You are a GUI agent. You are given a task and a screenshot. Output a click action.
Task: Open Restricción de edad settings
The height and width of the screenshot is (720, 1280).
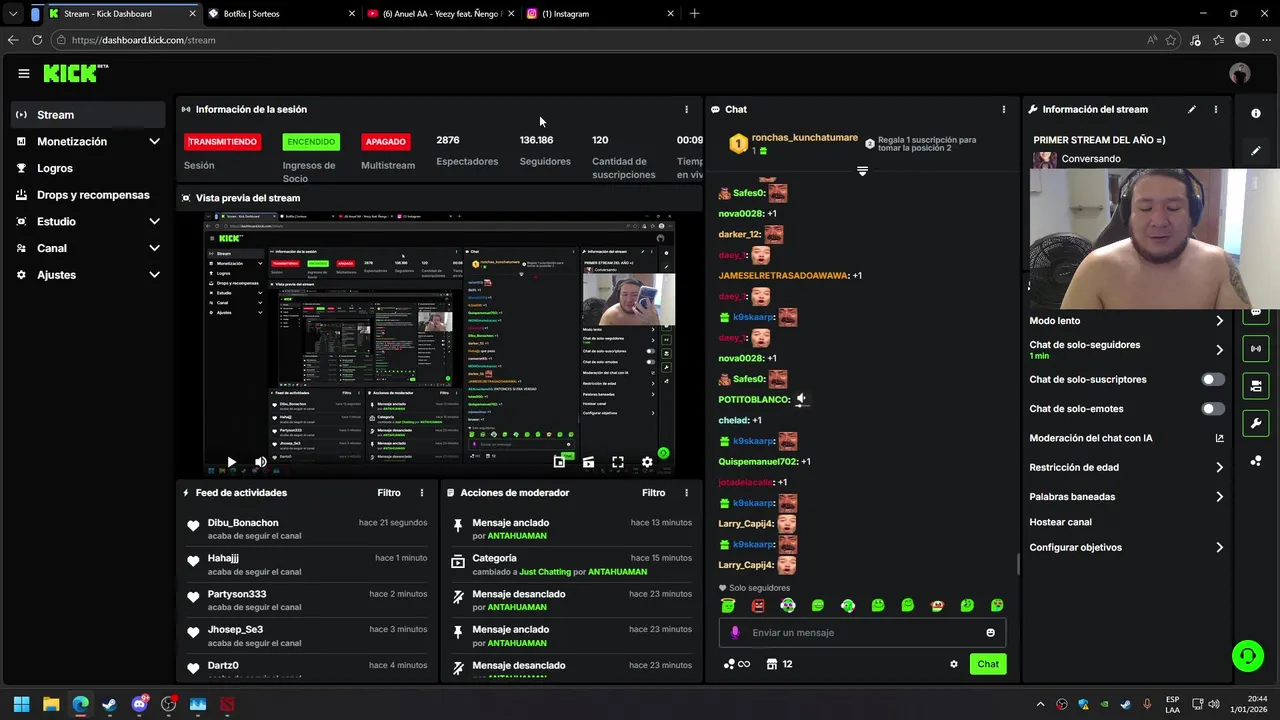pyautogui.click(x=1126, y=467)
